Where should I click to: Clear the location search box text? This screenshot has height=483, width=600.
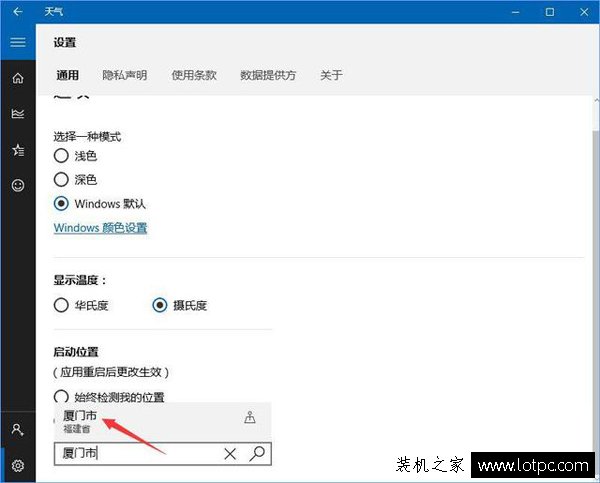click(x=230, y=454)
